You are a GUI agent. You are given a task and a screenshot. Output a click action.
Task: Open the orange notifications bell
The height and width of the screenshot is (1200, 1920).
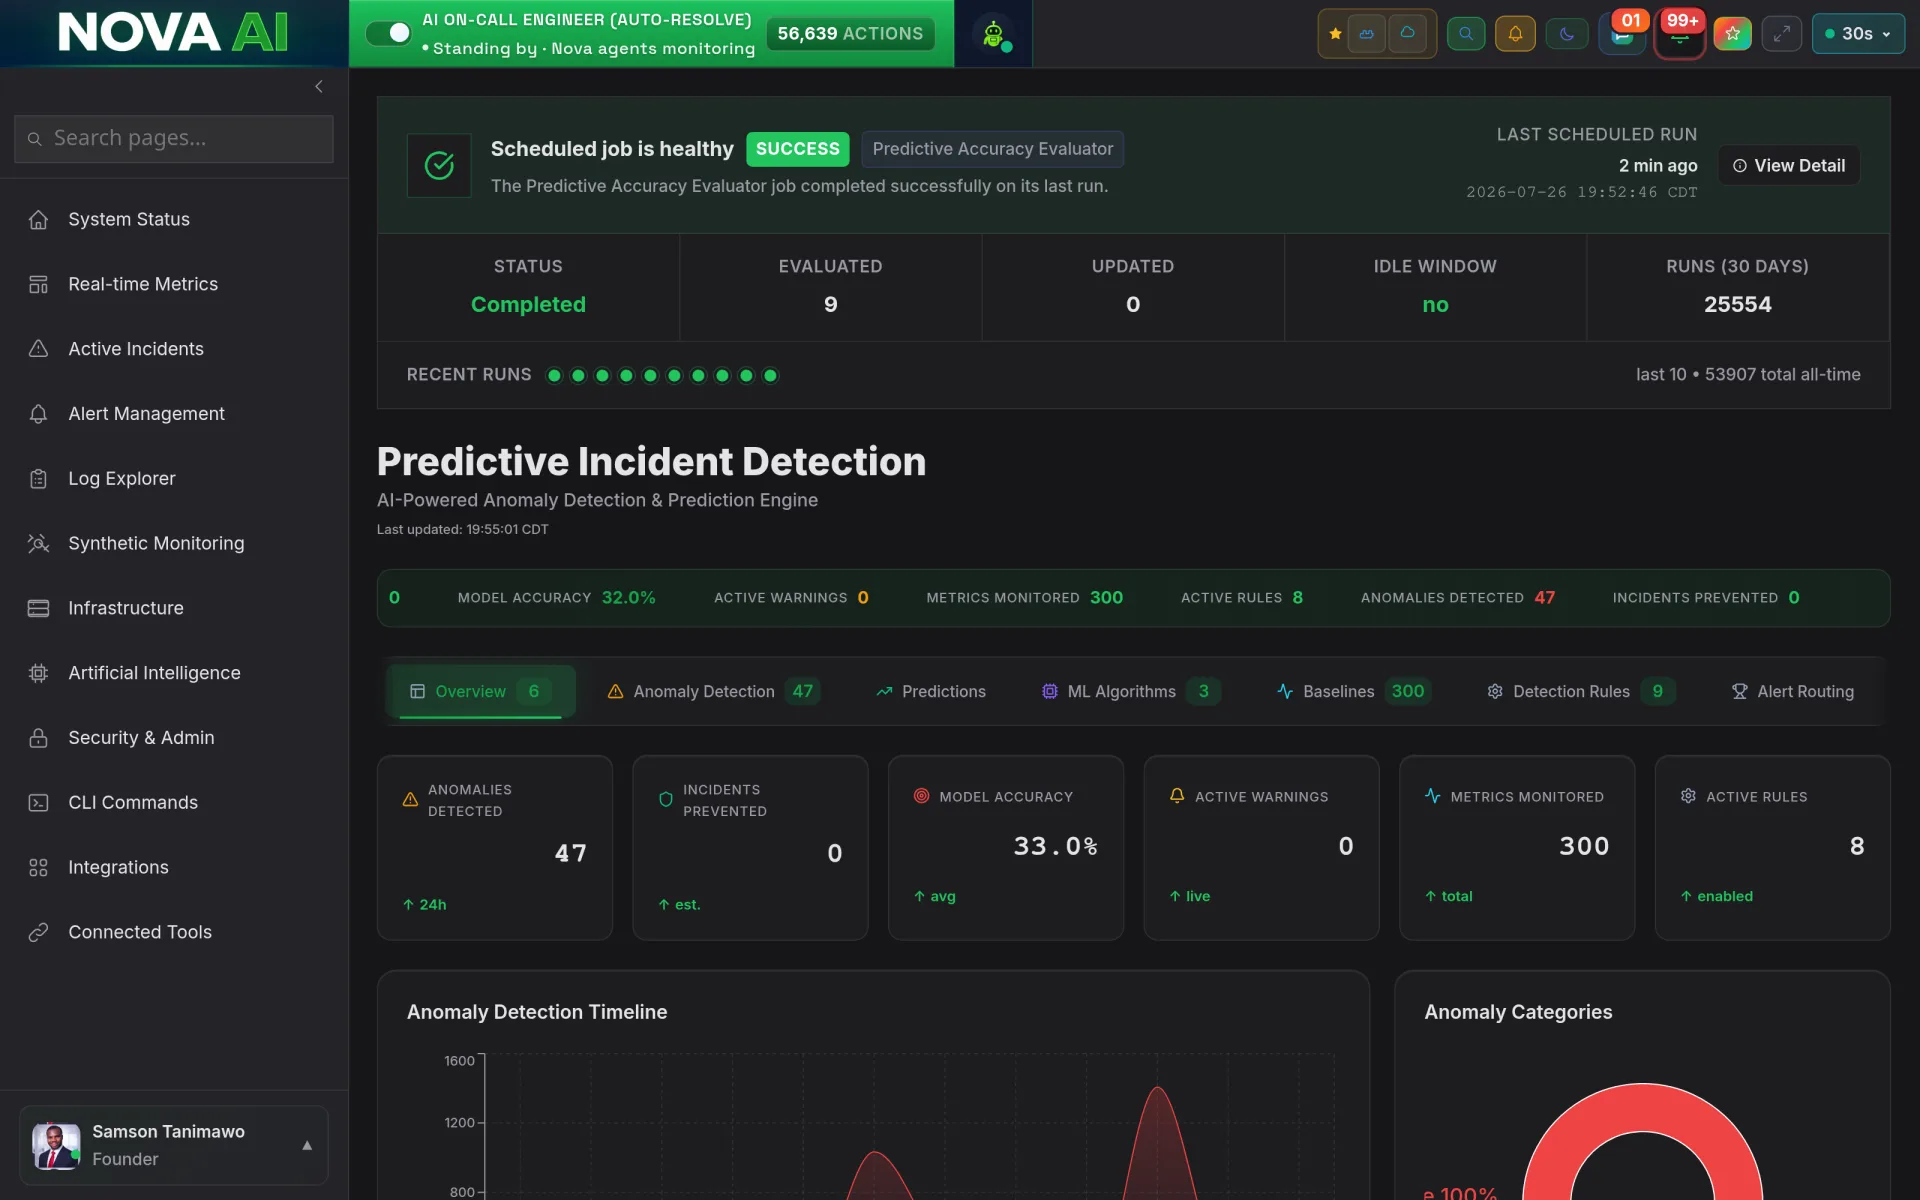tap(1515, 34)
